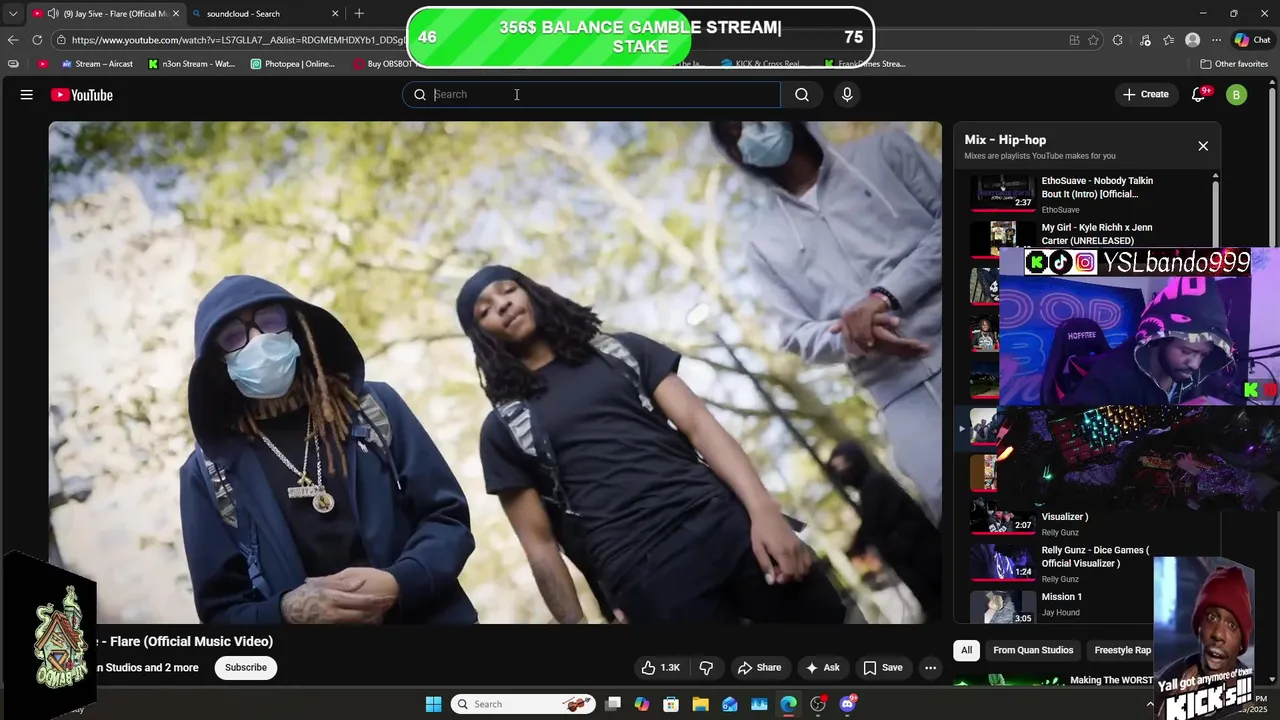Image resolution: width=1280 pixels, height=720 pixels.
Task: Open Microsoft Edge from taskbar
Action: click(x=789, y=704)
